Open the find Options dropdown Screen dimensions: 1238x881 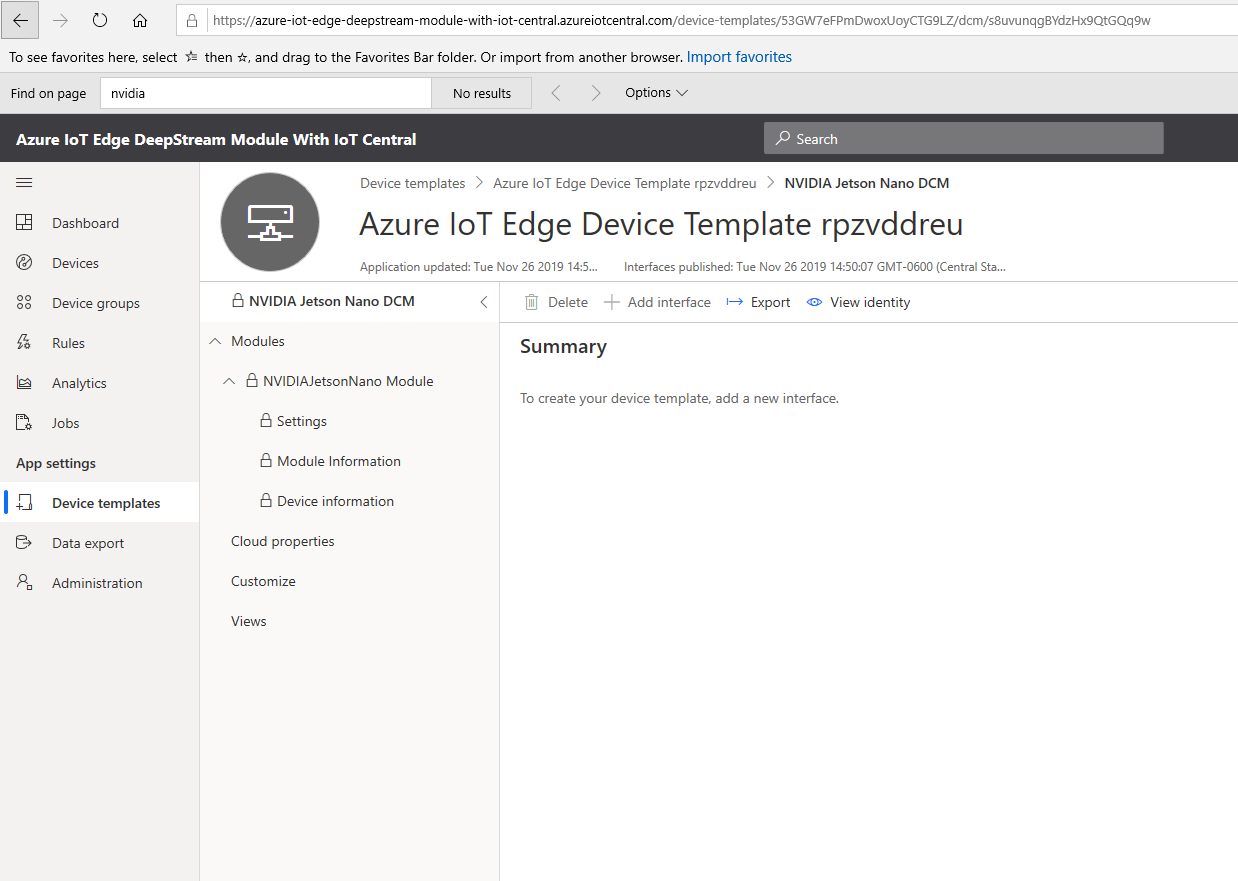657,93
